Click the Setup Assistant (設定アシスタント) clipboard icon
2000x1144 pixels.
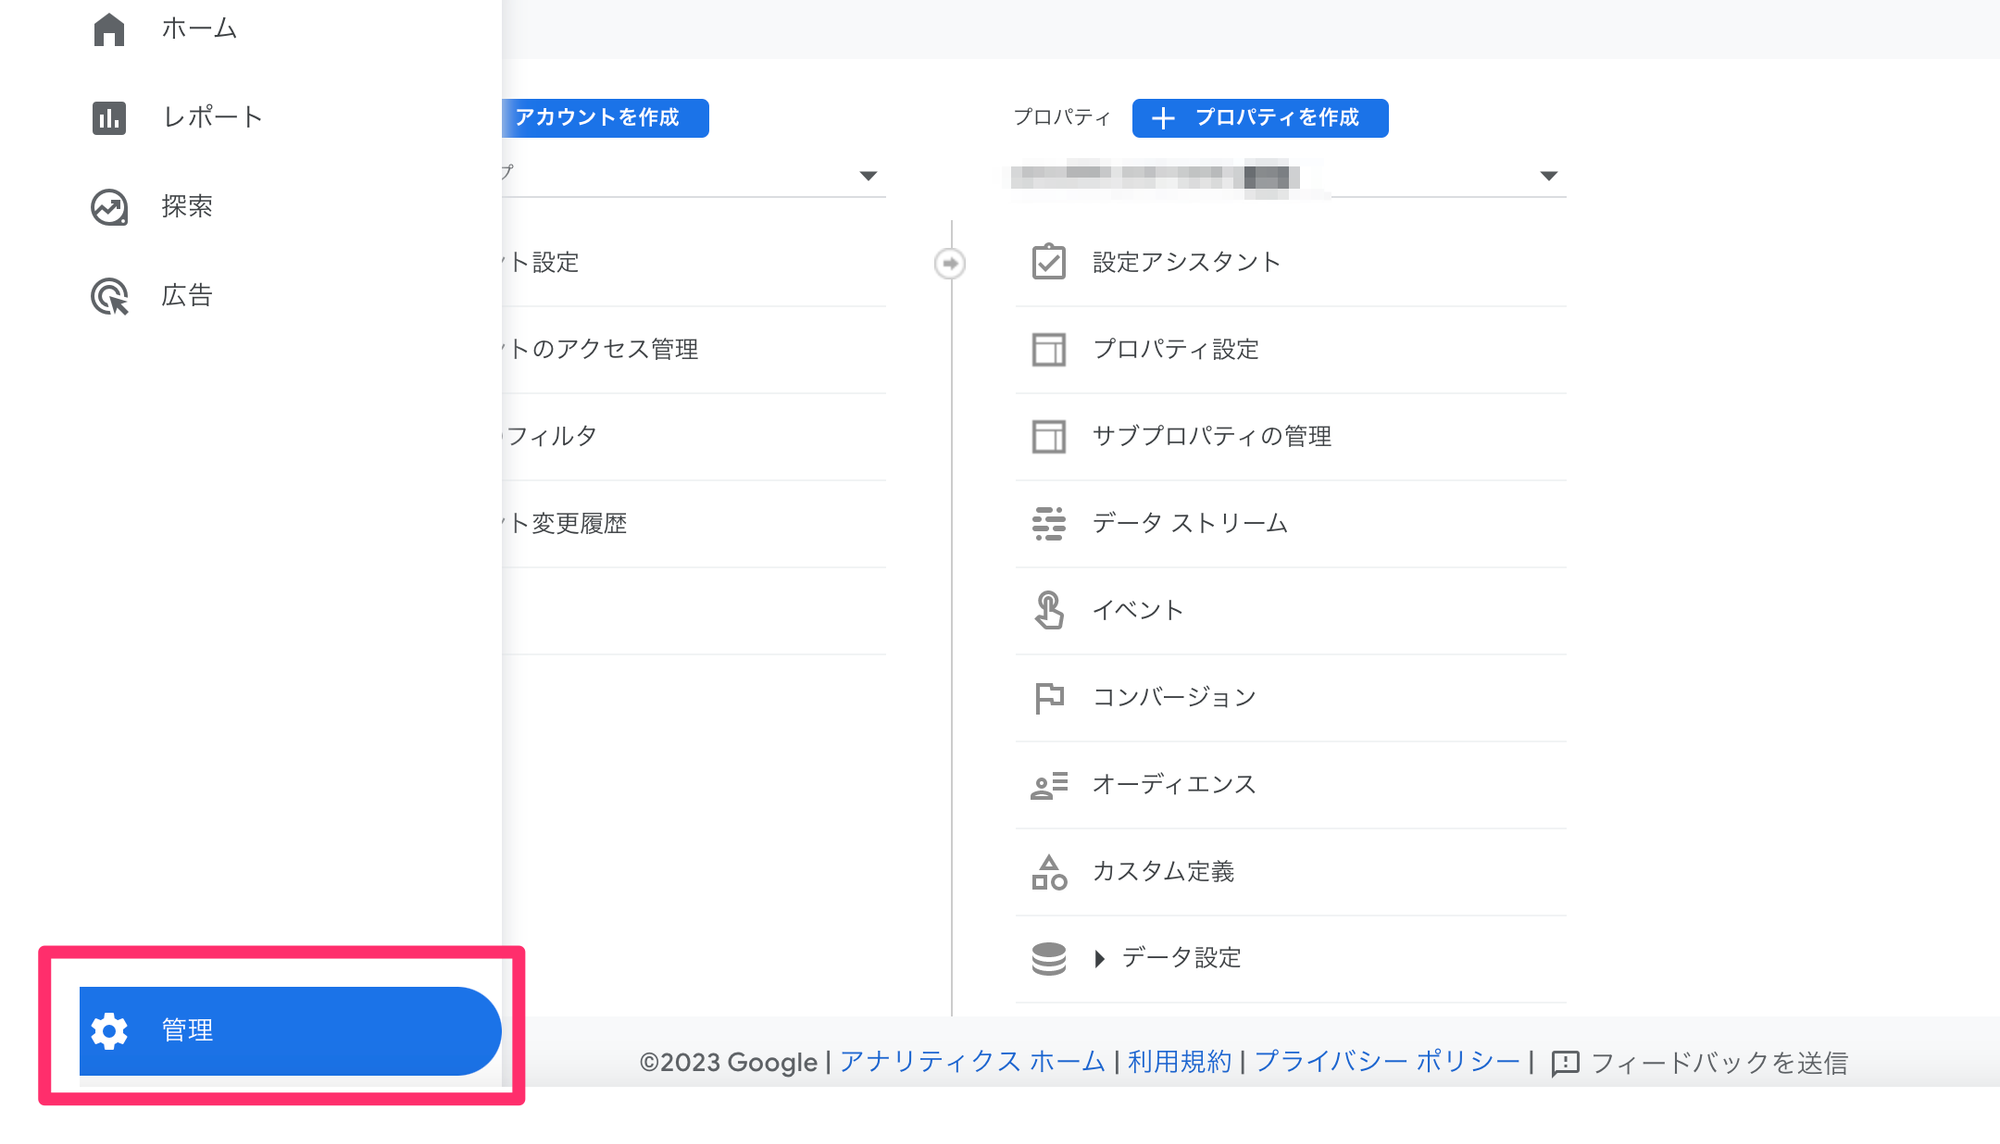pyautogui.click(x=1048, y=262)
